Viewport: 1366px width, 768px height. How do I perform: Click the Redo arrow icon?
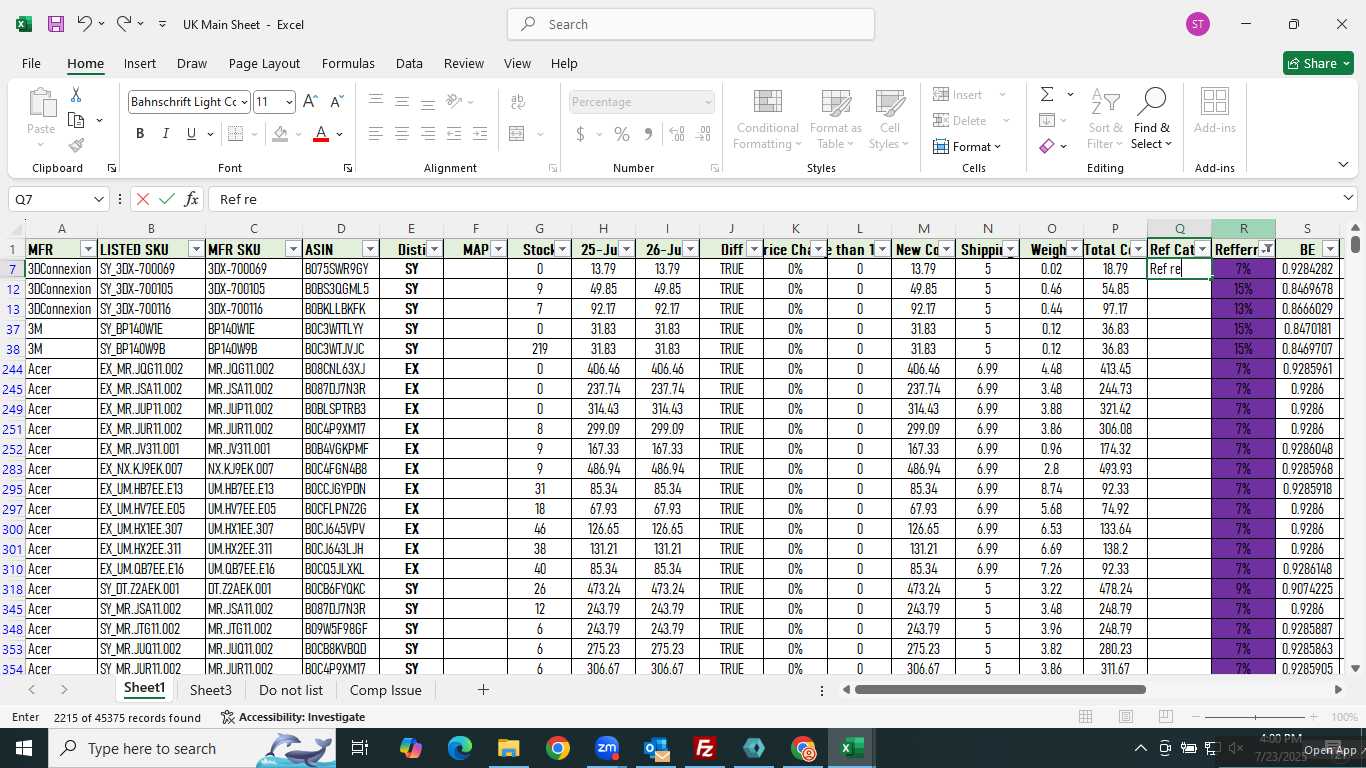[x=124, y=23]
